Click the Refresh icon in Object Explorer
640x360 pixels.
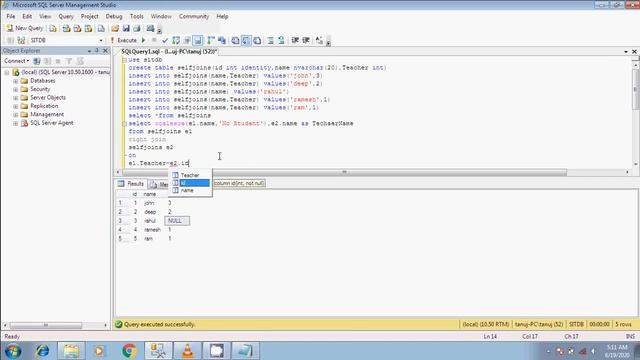coord(80,61)
